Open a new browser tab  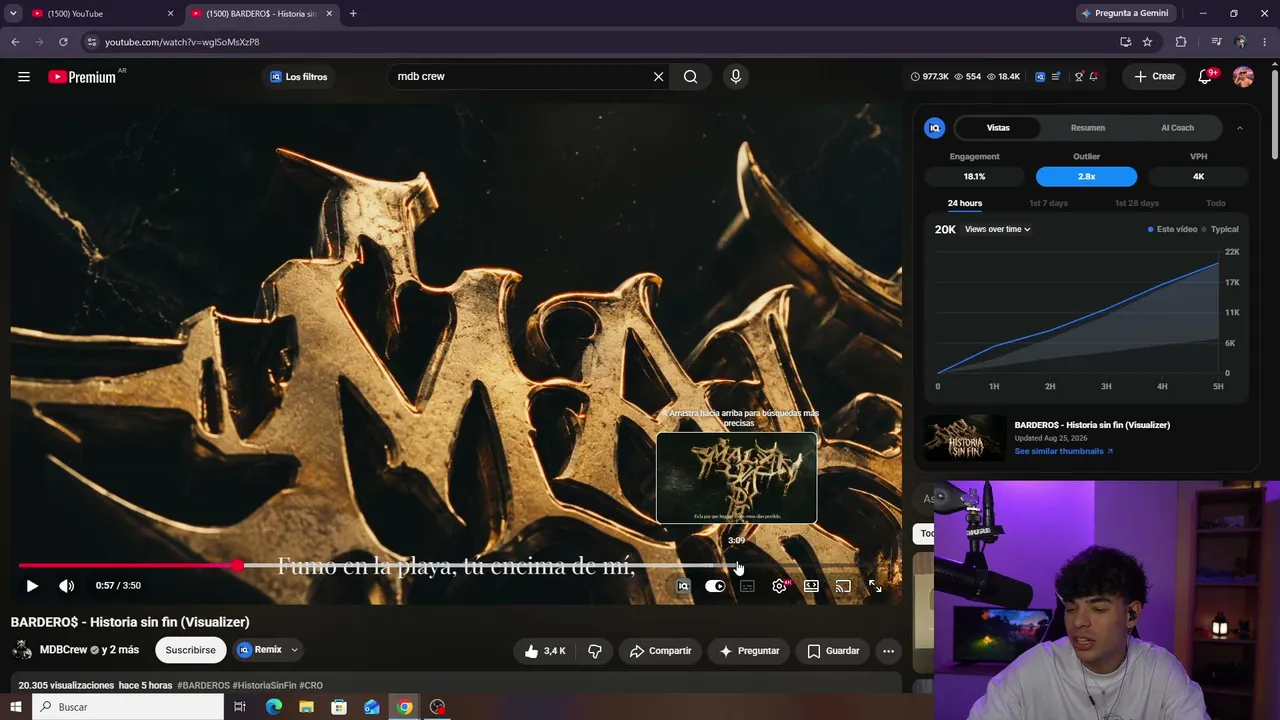(353, 14)
